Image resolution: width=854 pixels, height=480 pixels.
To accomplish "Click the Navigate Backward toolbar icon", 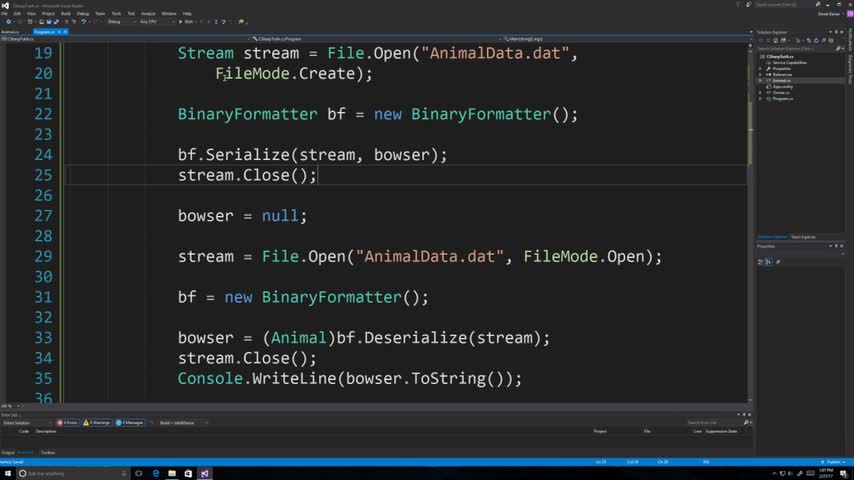I will coord(8,22).
